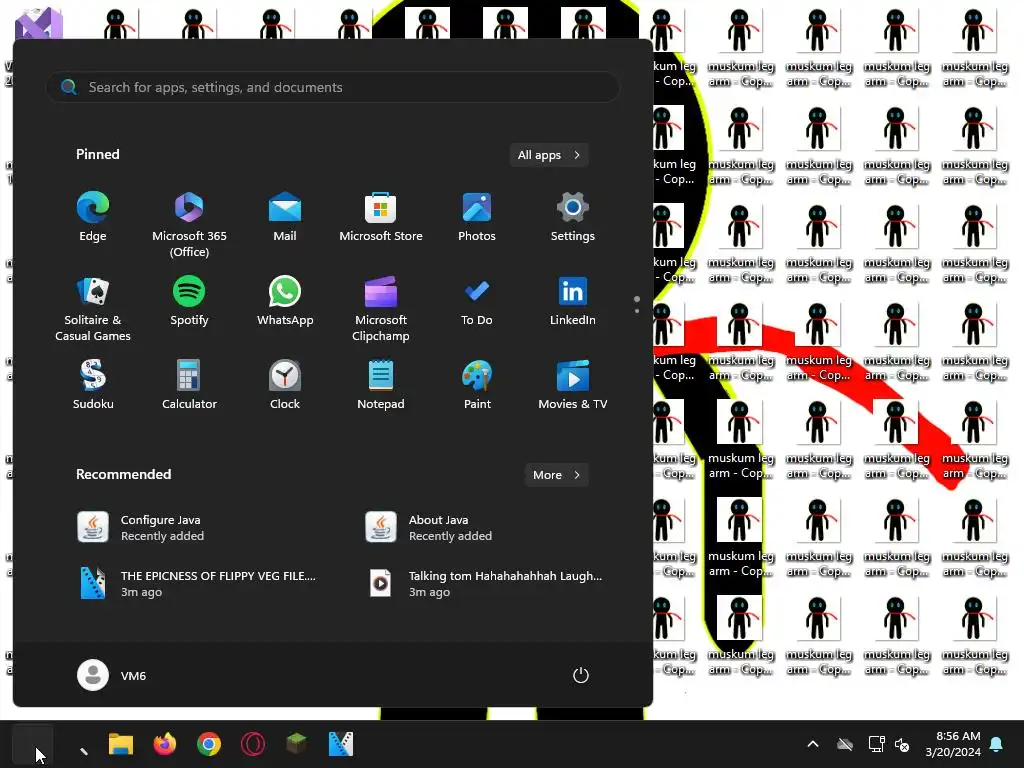Launch Opera browser from taskbar
Viewport: 1024px width, 768px height.
(x=253, y=744)
